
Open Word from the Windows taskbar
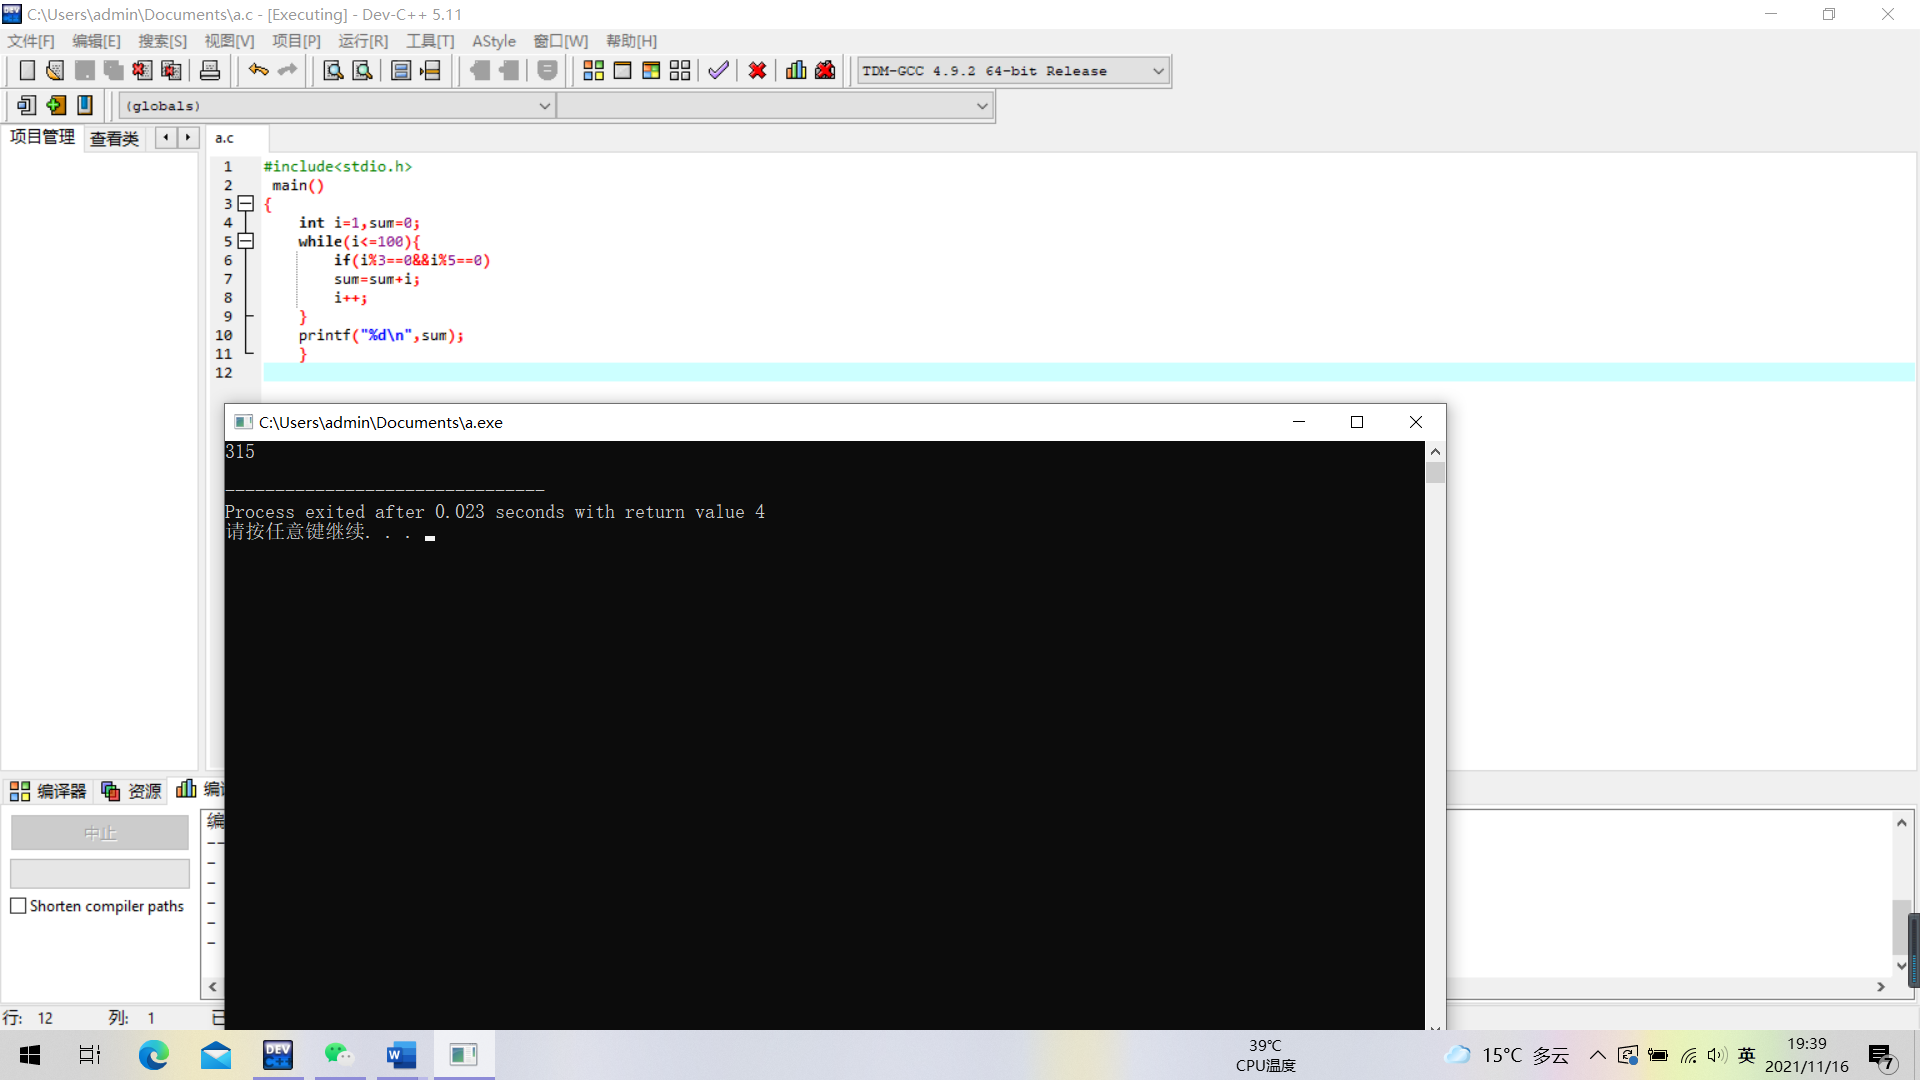pos(401,1055)
